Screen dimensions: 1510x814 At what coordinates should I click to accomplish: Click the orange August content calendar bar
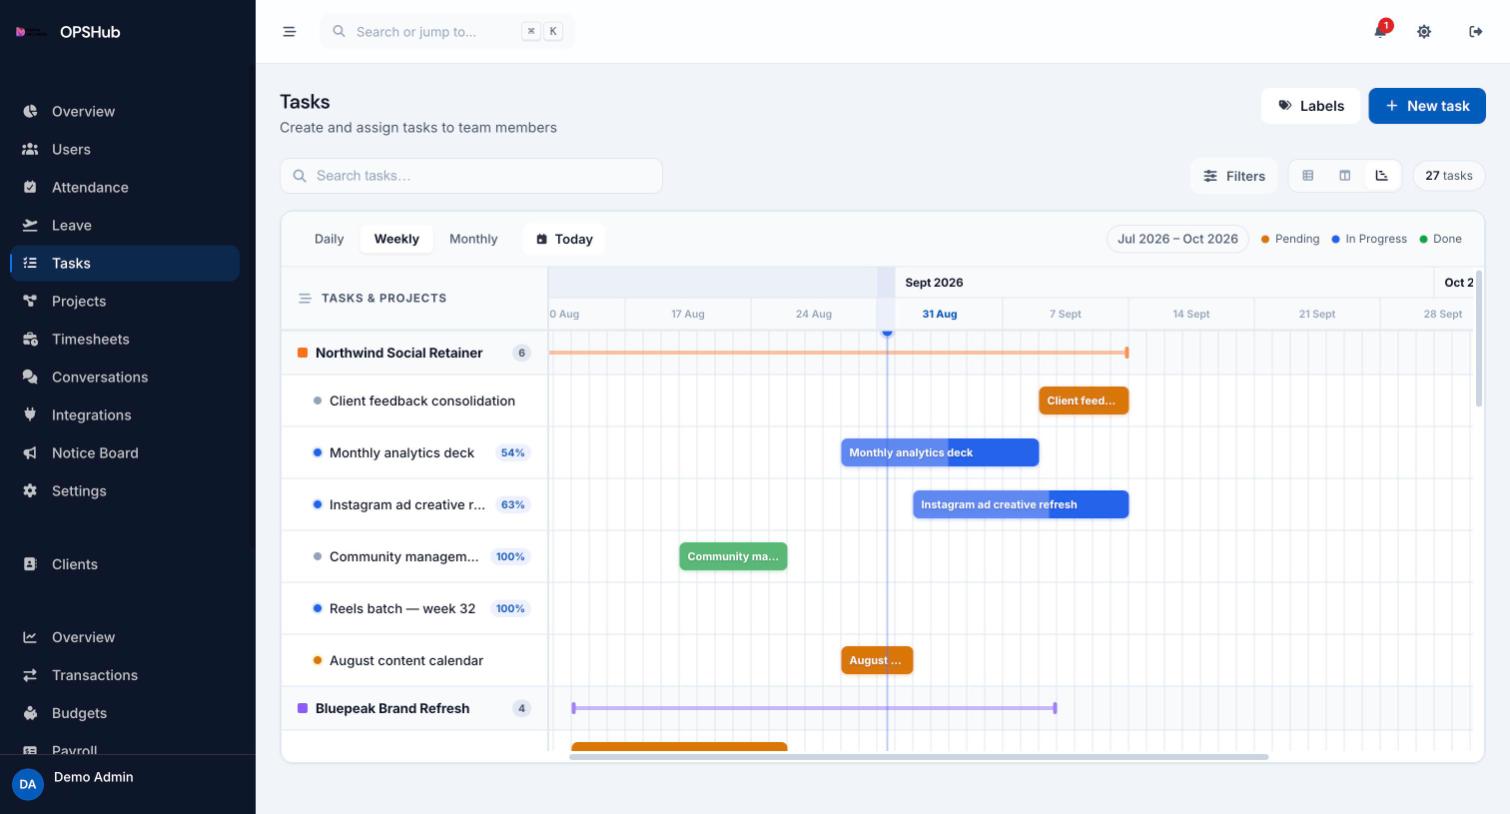click(877, 661)
